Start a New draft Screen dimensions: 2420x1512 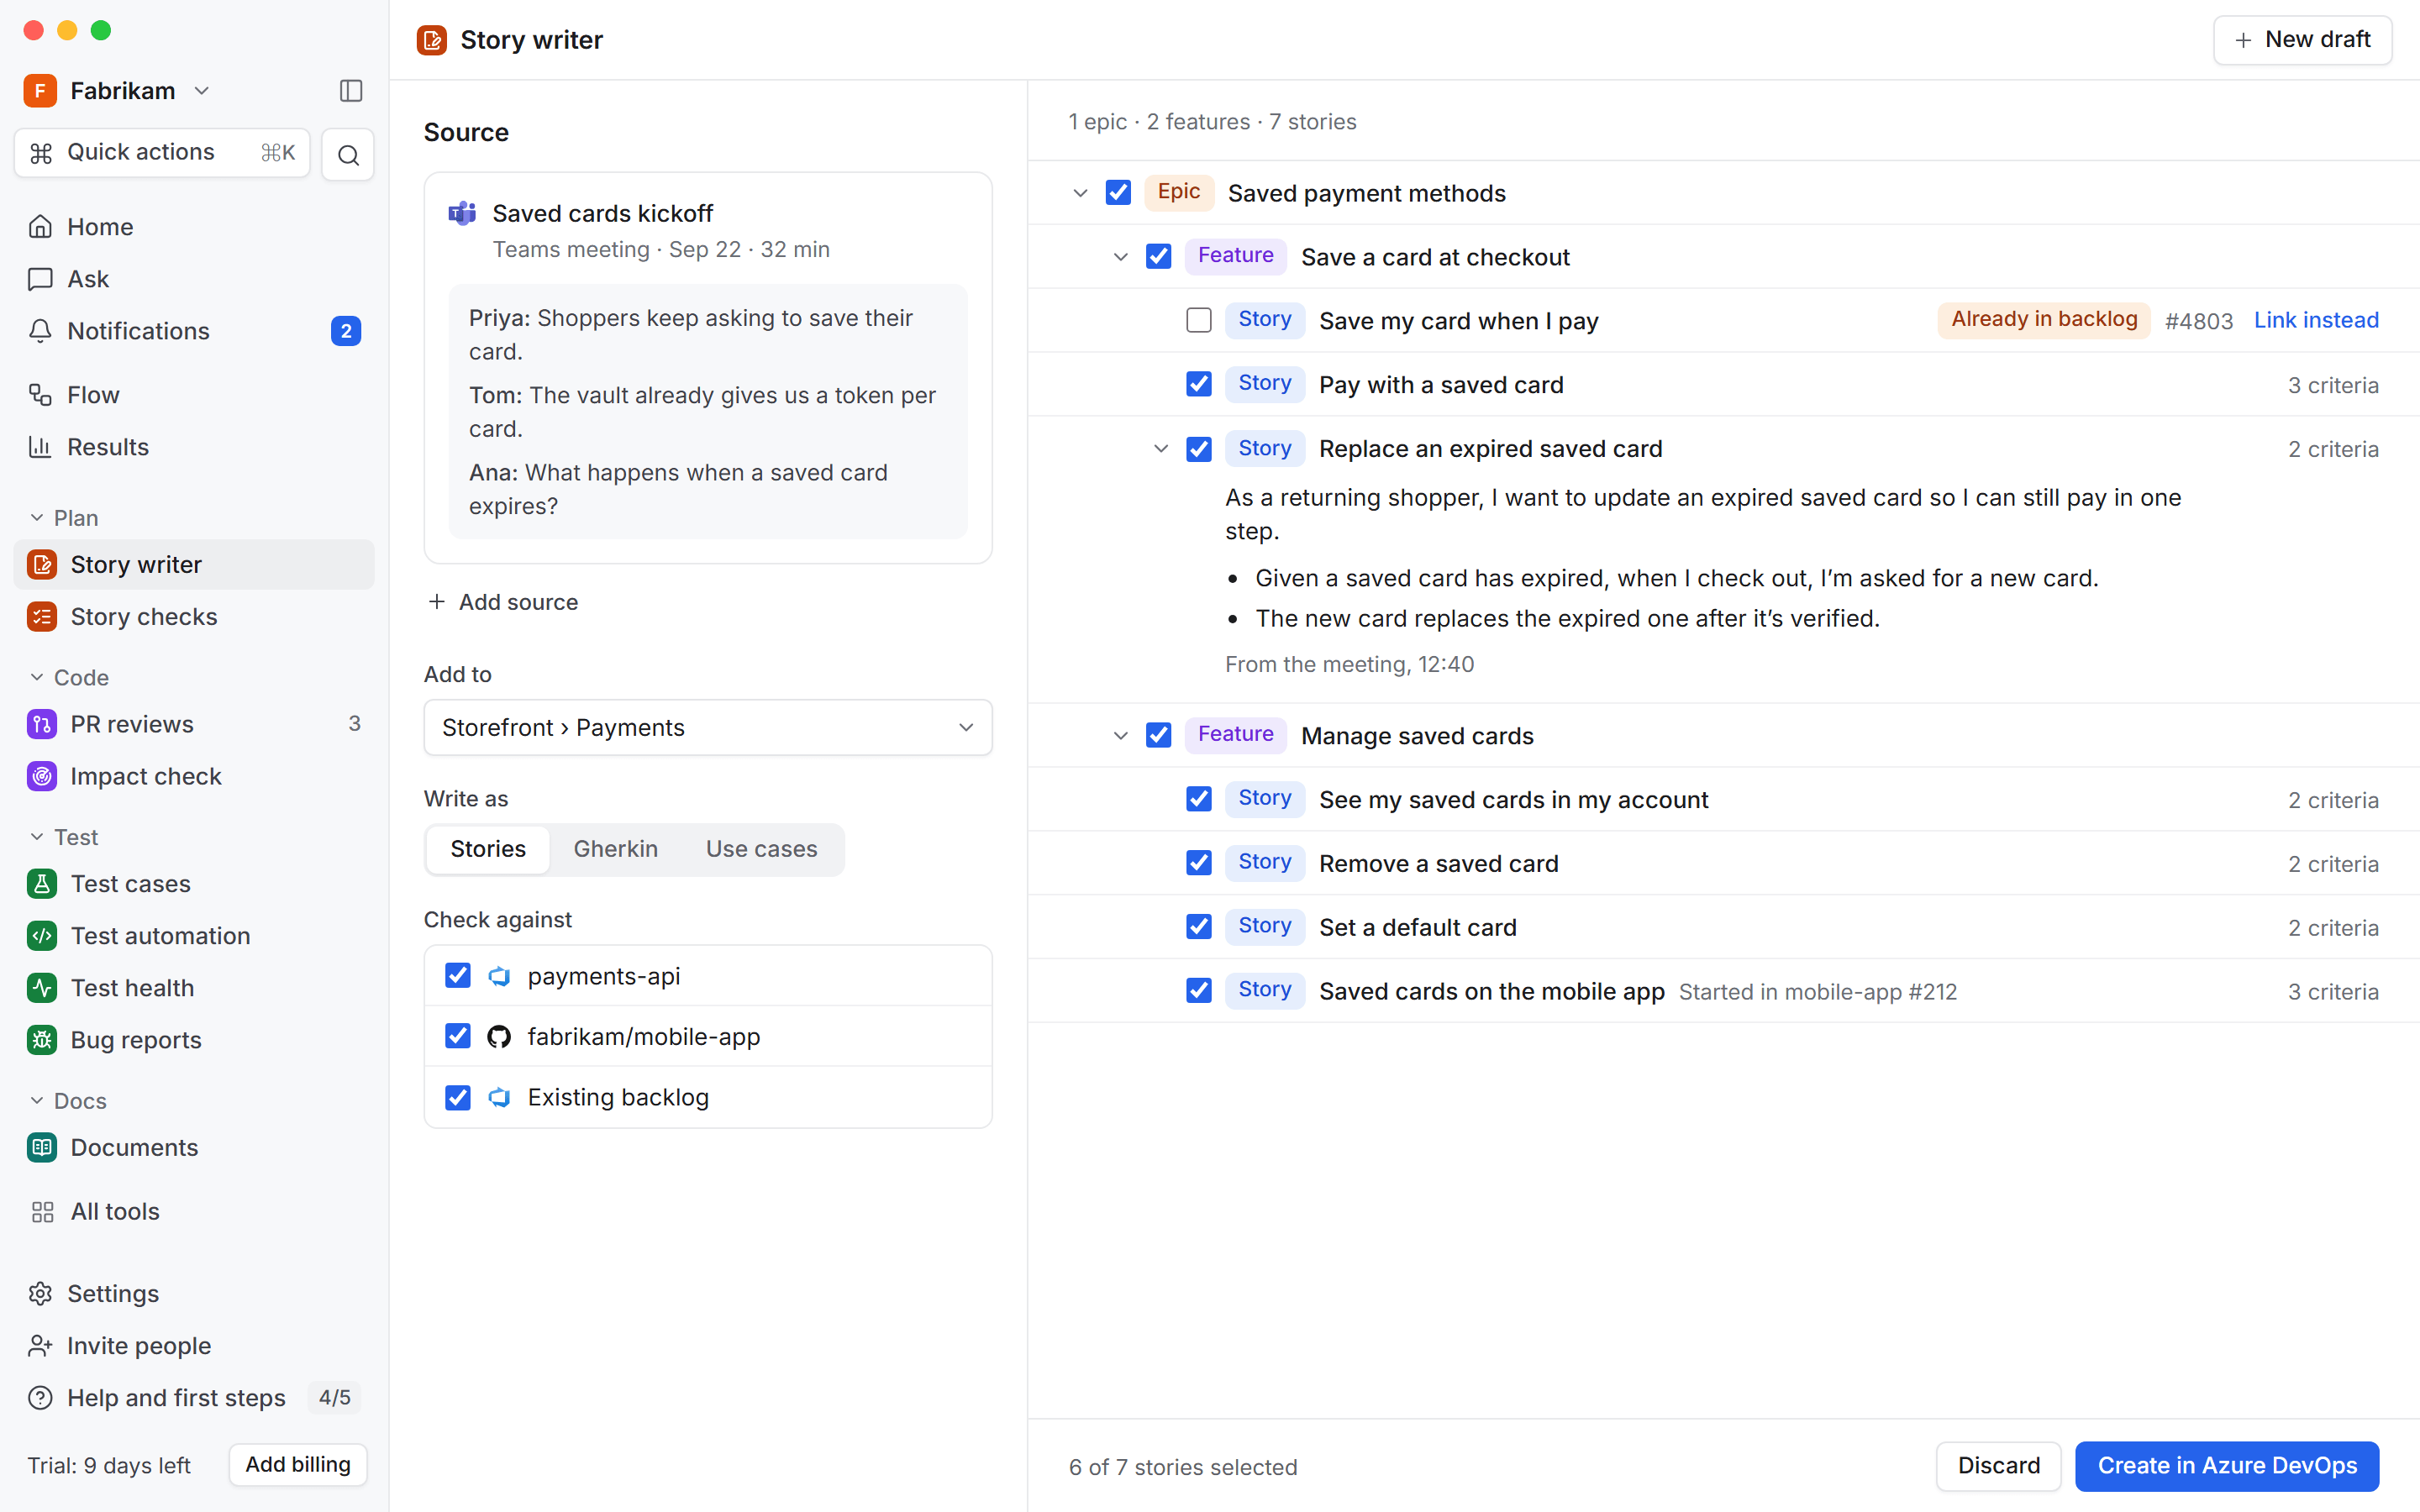tap(2302, 40)
